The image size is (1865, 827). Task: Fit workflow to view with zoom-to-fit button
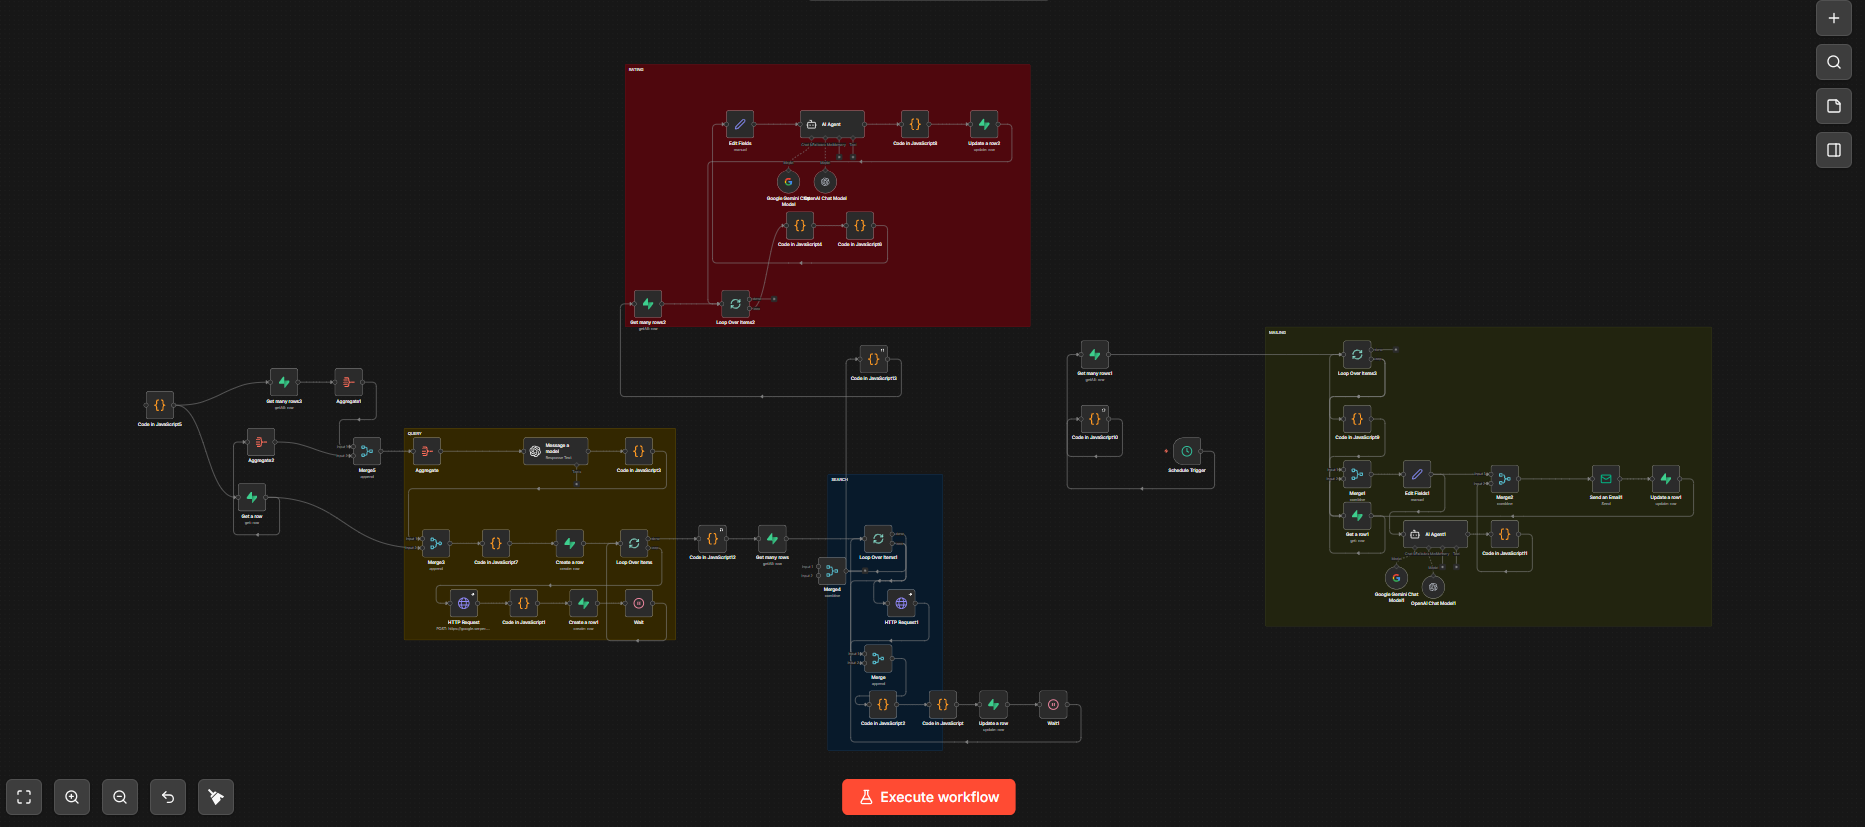(x=24, y=797)
